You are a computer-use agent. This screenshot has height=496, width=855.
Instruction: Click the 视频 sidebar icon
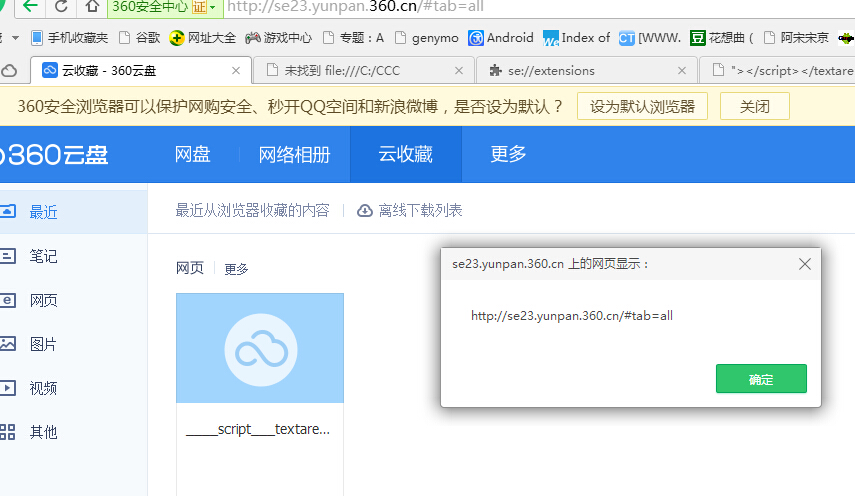[x=8, y=388]
